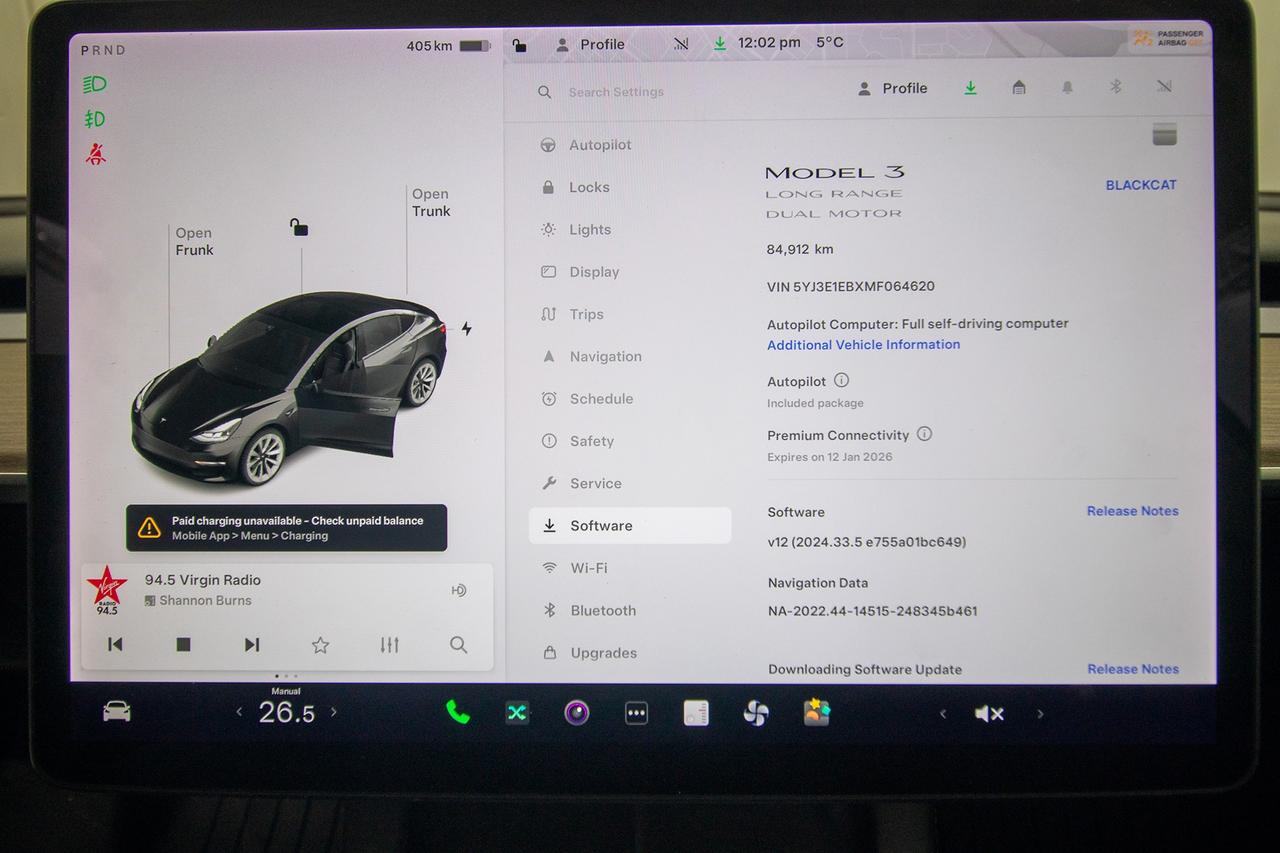Open the notifications bell icon

[x=1067, y=88]
